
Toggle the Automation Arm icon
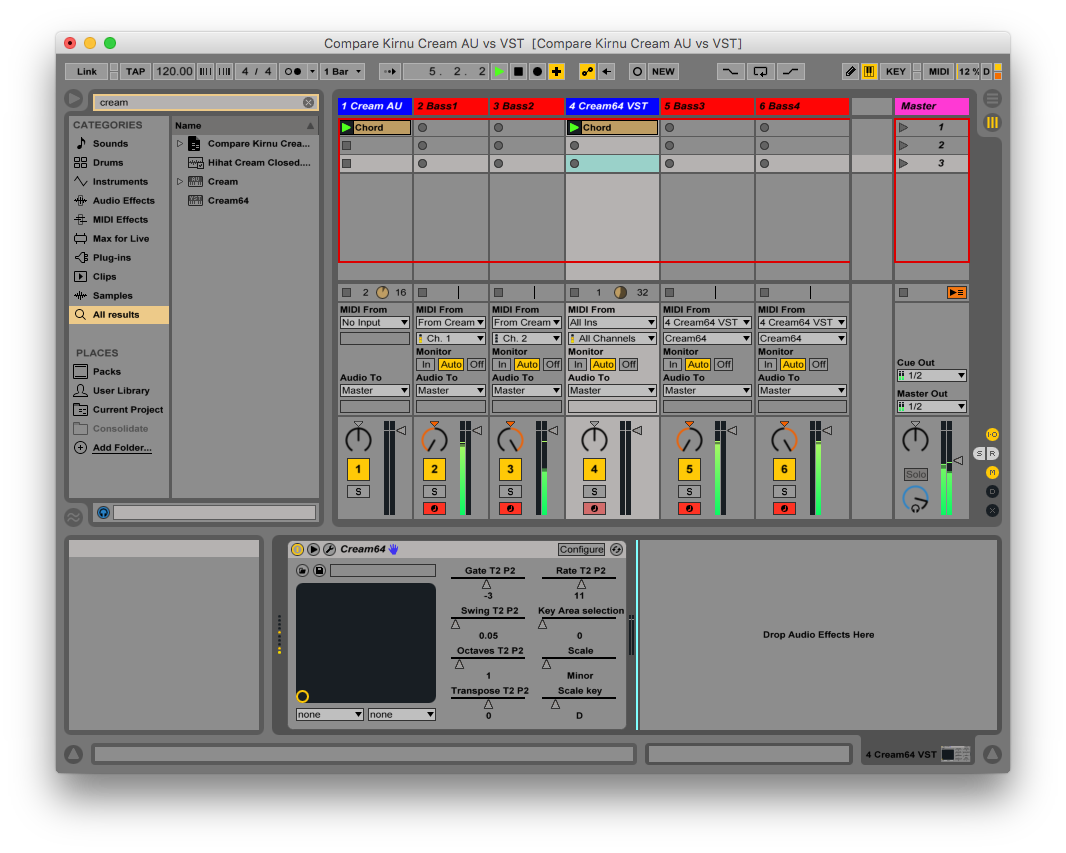pos(587,71)
